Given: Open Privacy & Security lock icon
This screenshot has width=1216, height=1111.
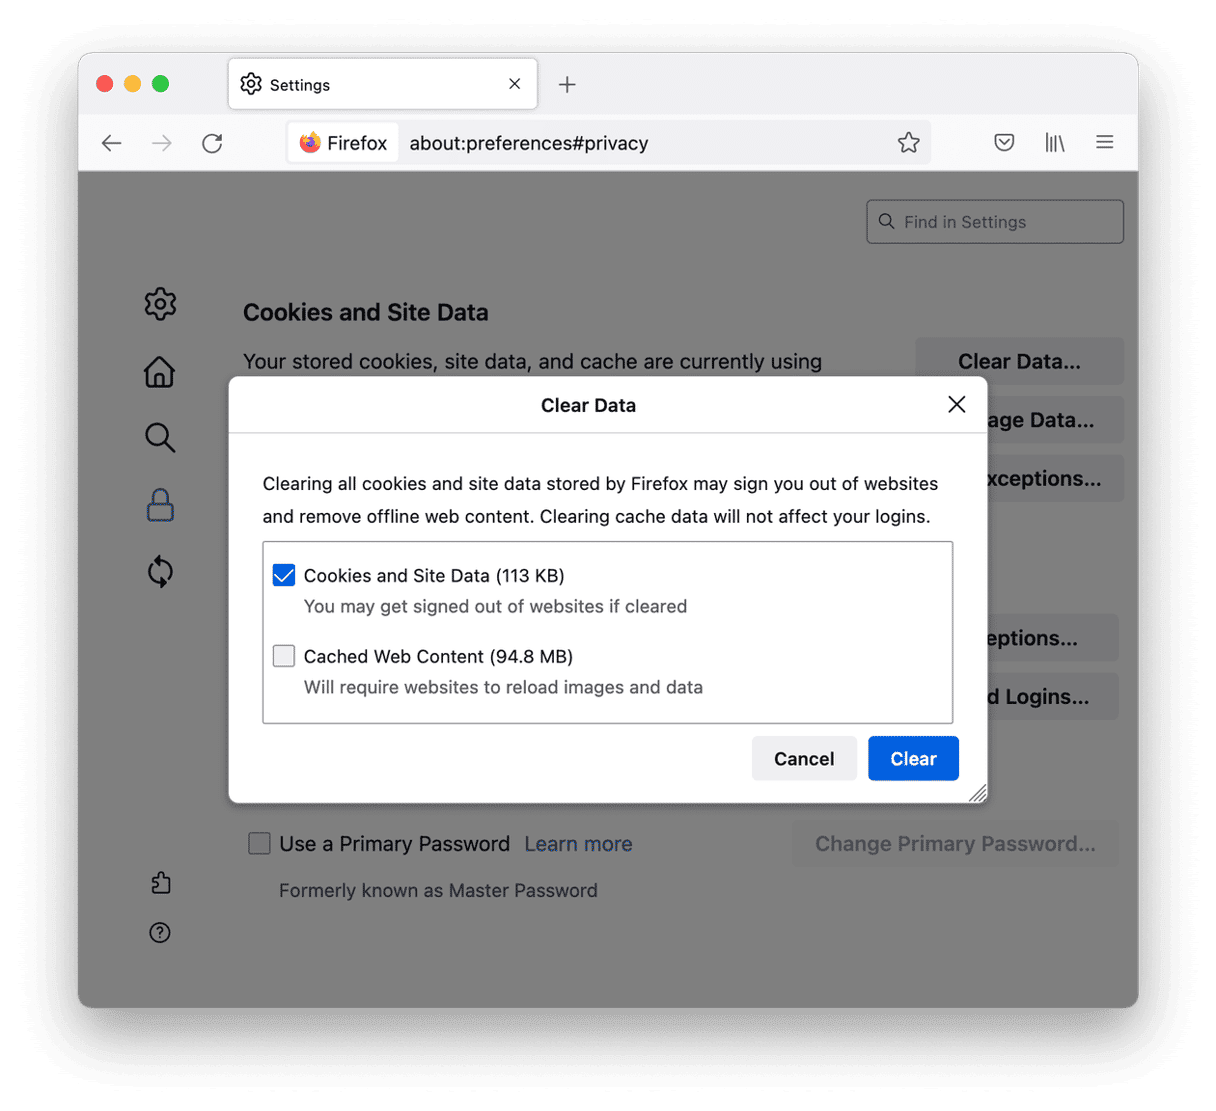Looking at the screenshot, I should tap(160, 505).
